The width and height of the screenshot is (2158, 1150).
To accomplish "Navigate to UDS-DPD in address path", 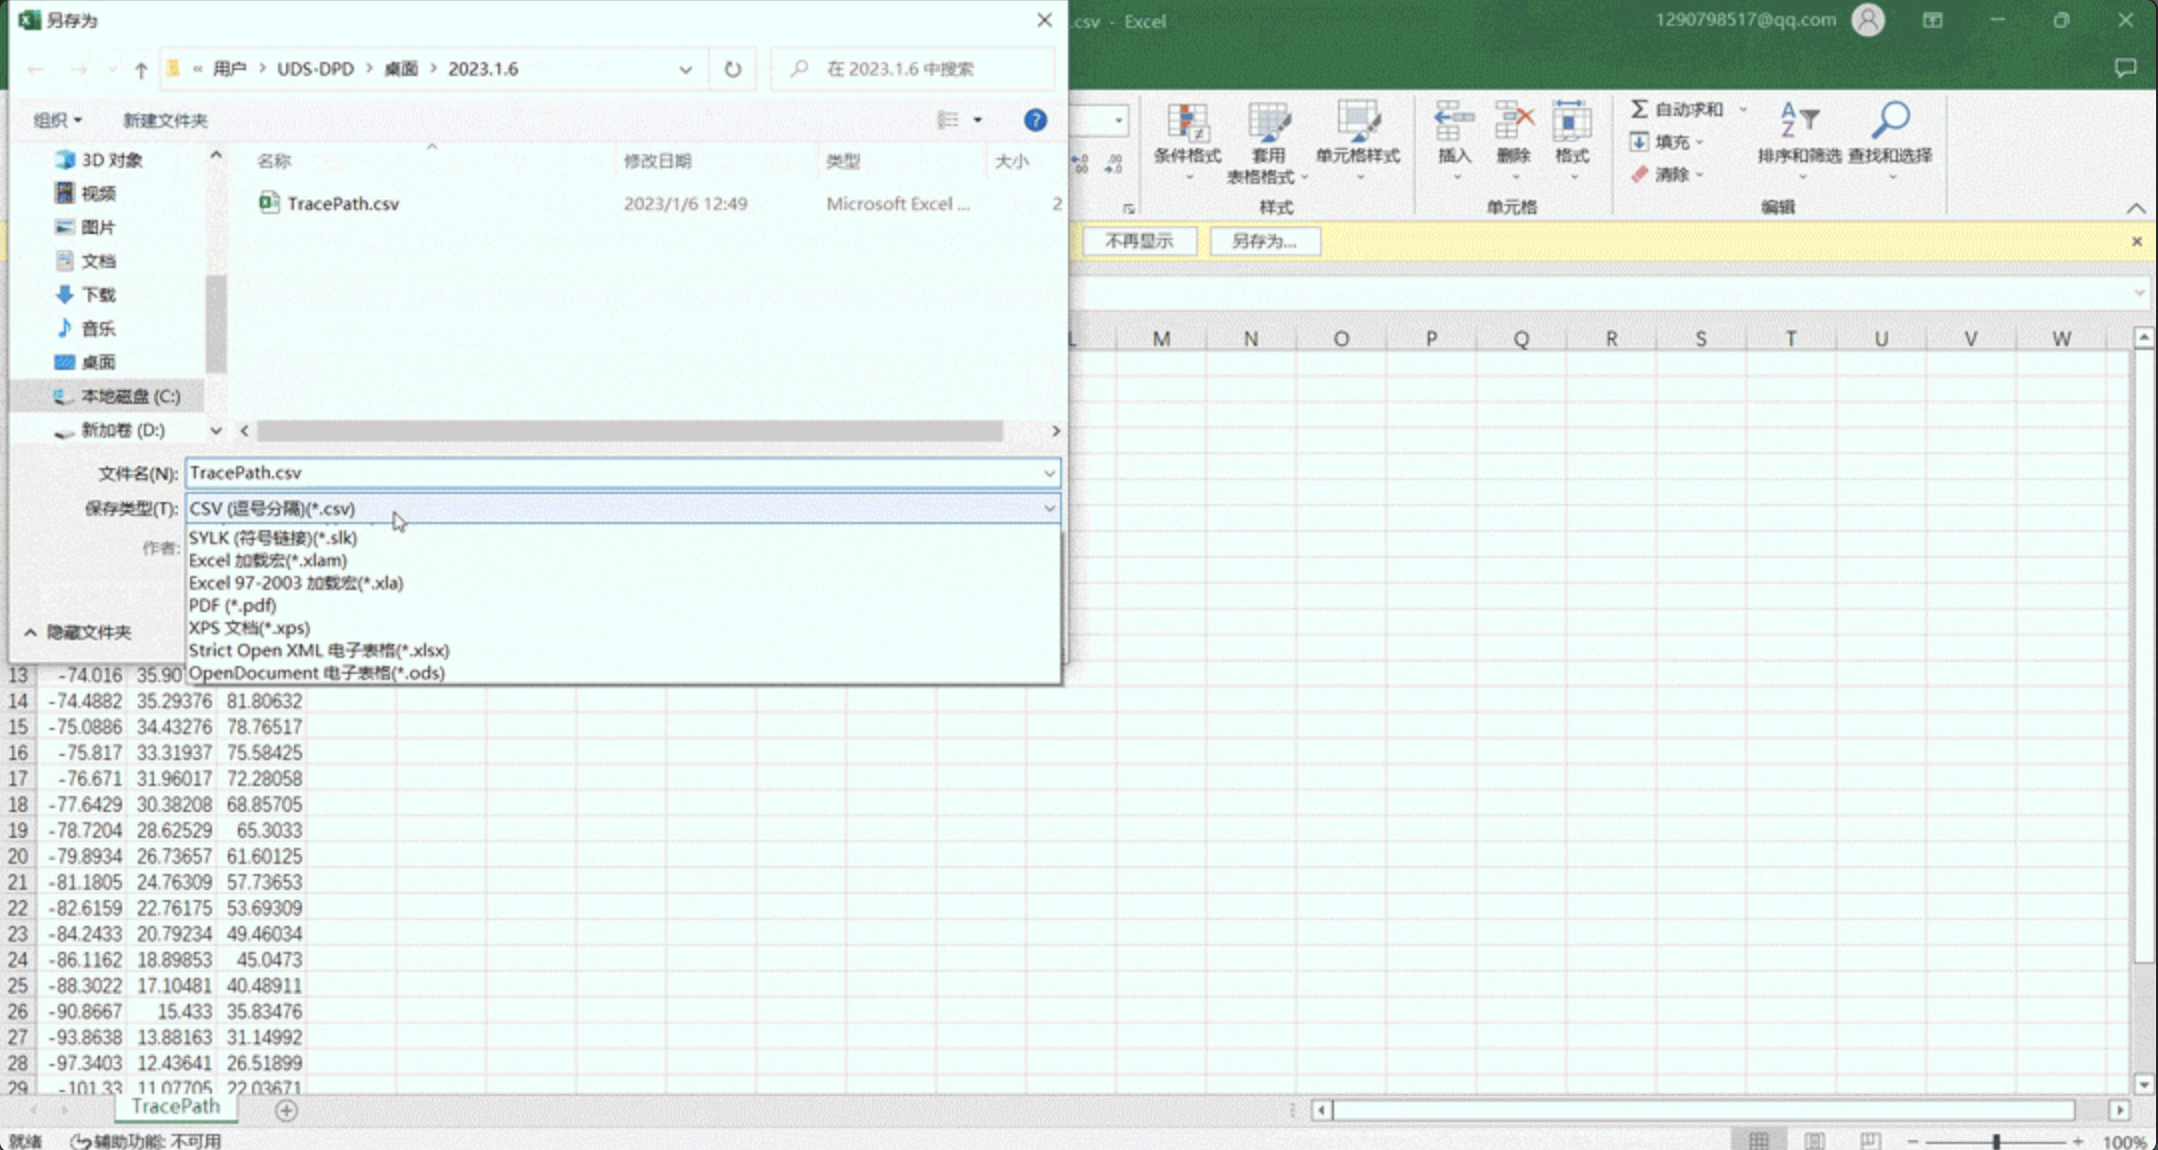I will pyautogui.click(x=315, y=69).
